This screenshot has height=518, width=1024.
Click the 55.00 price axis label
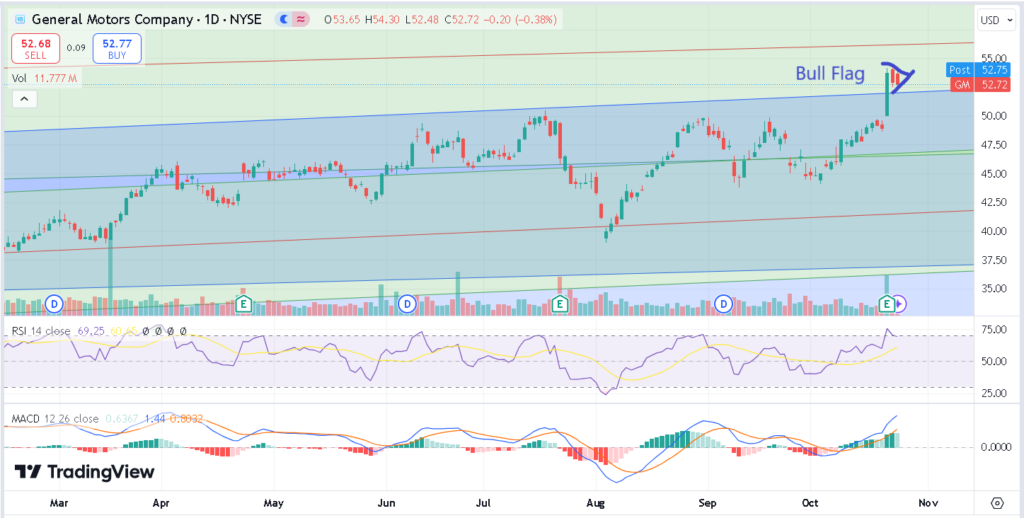[992, 58]
